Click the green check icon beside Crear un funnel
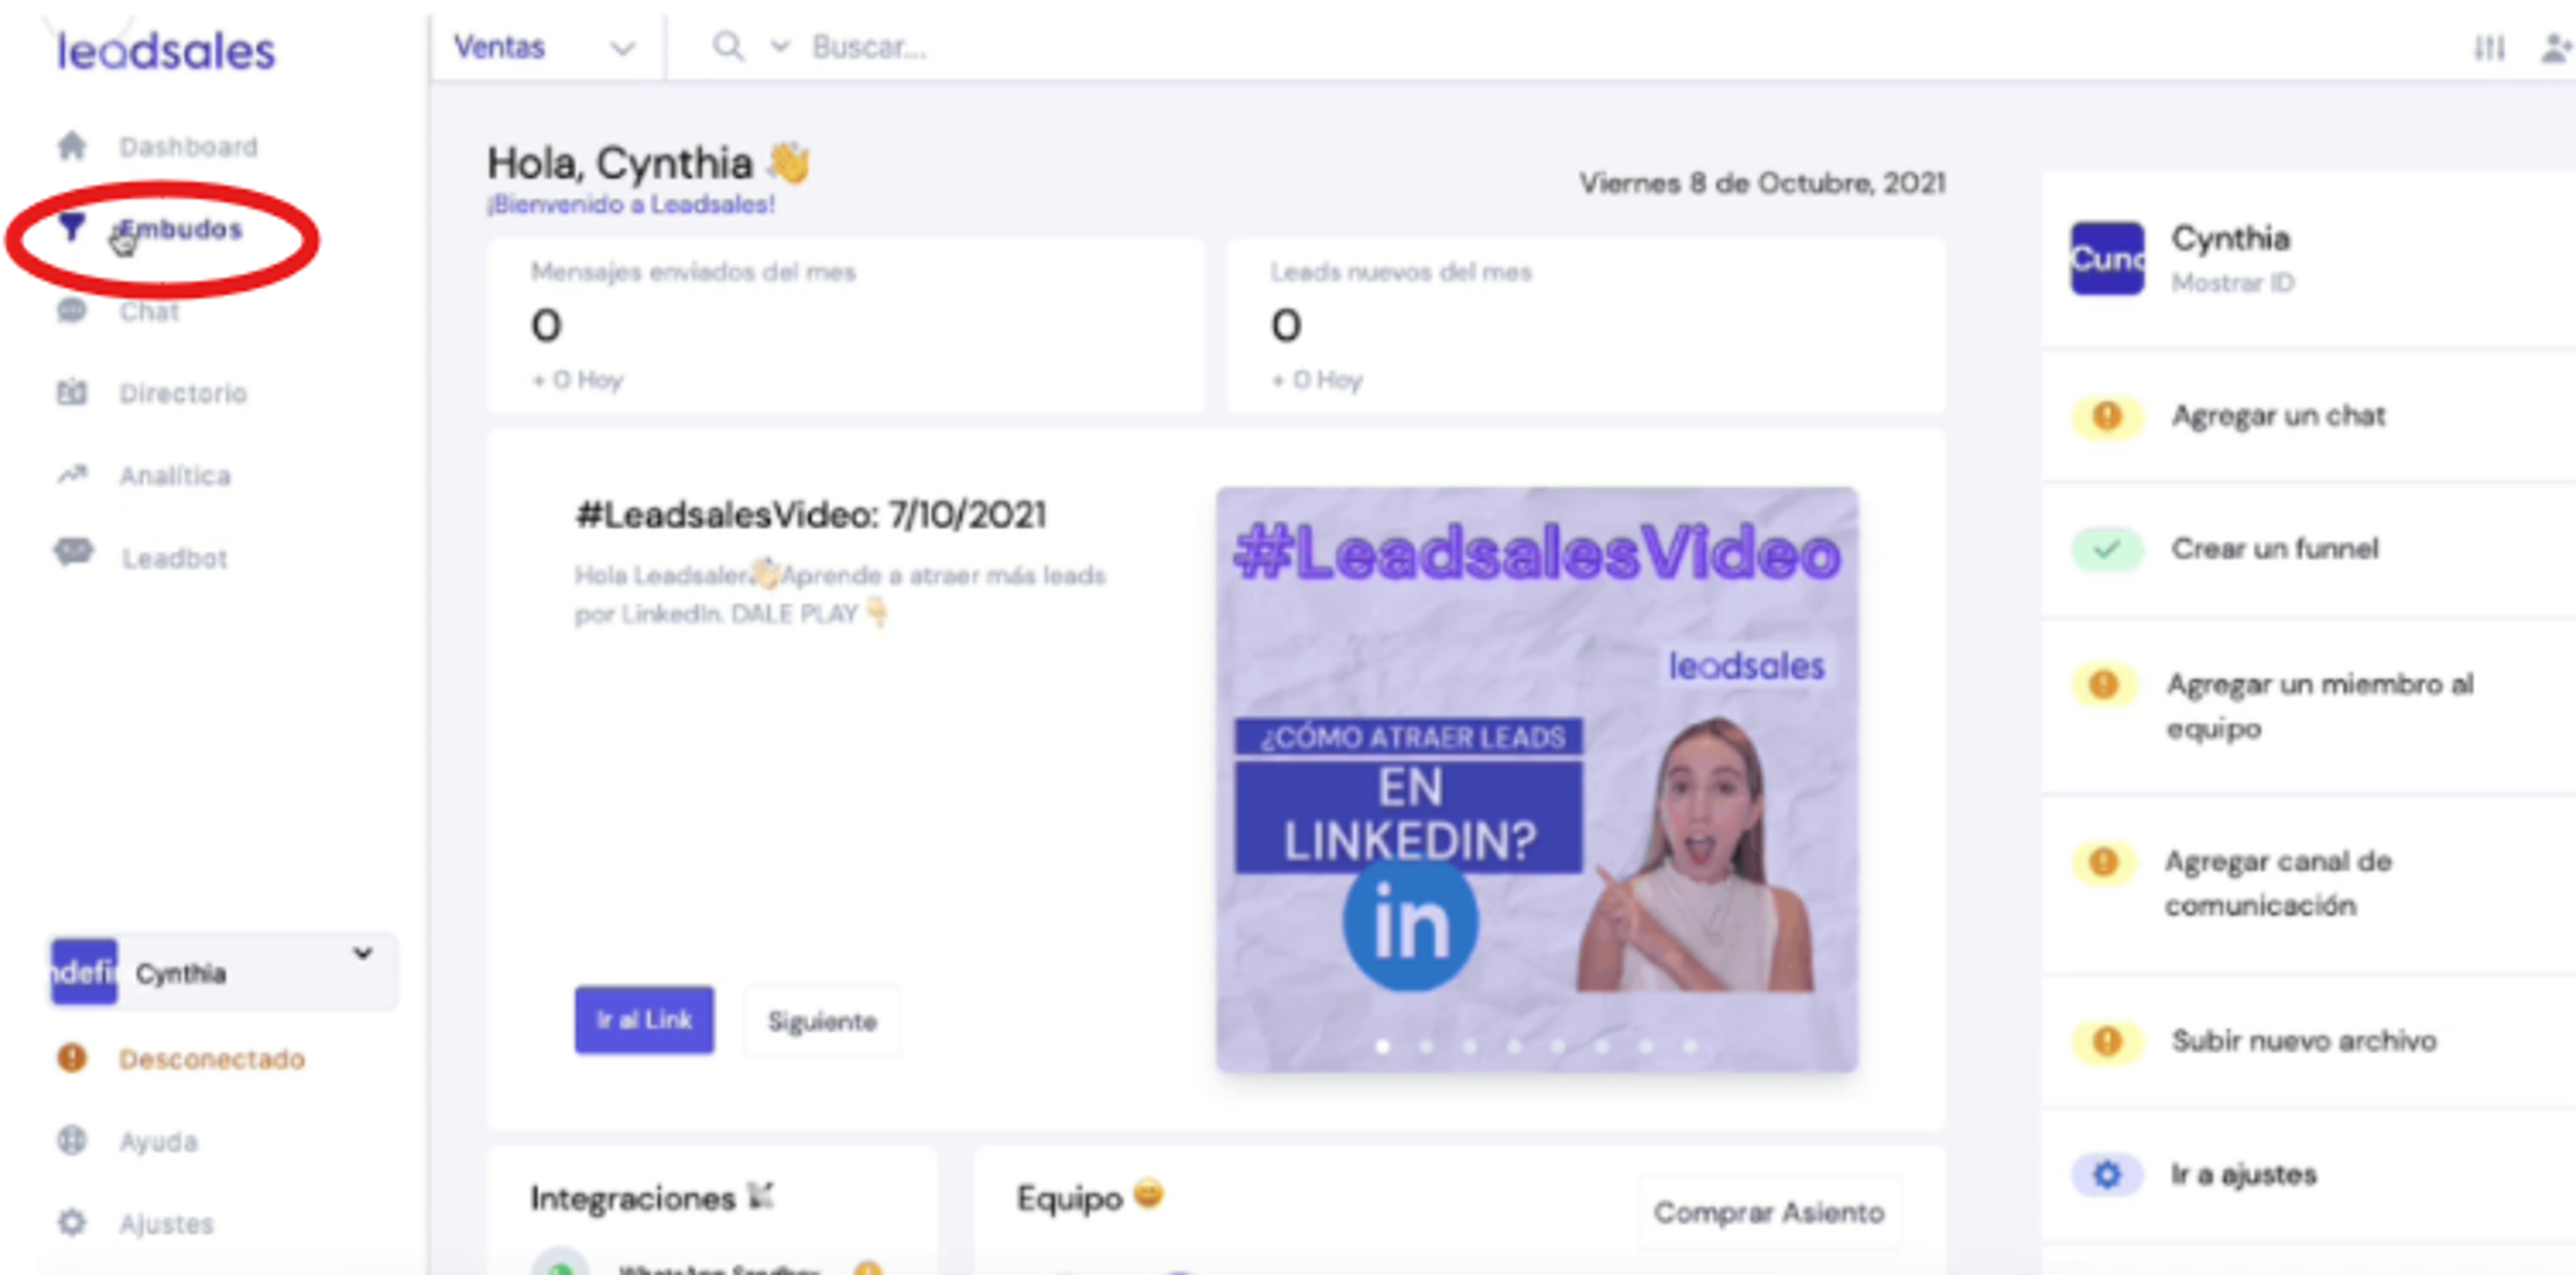2576x1275 pixels. point(2106,548)
